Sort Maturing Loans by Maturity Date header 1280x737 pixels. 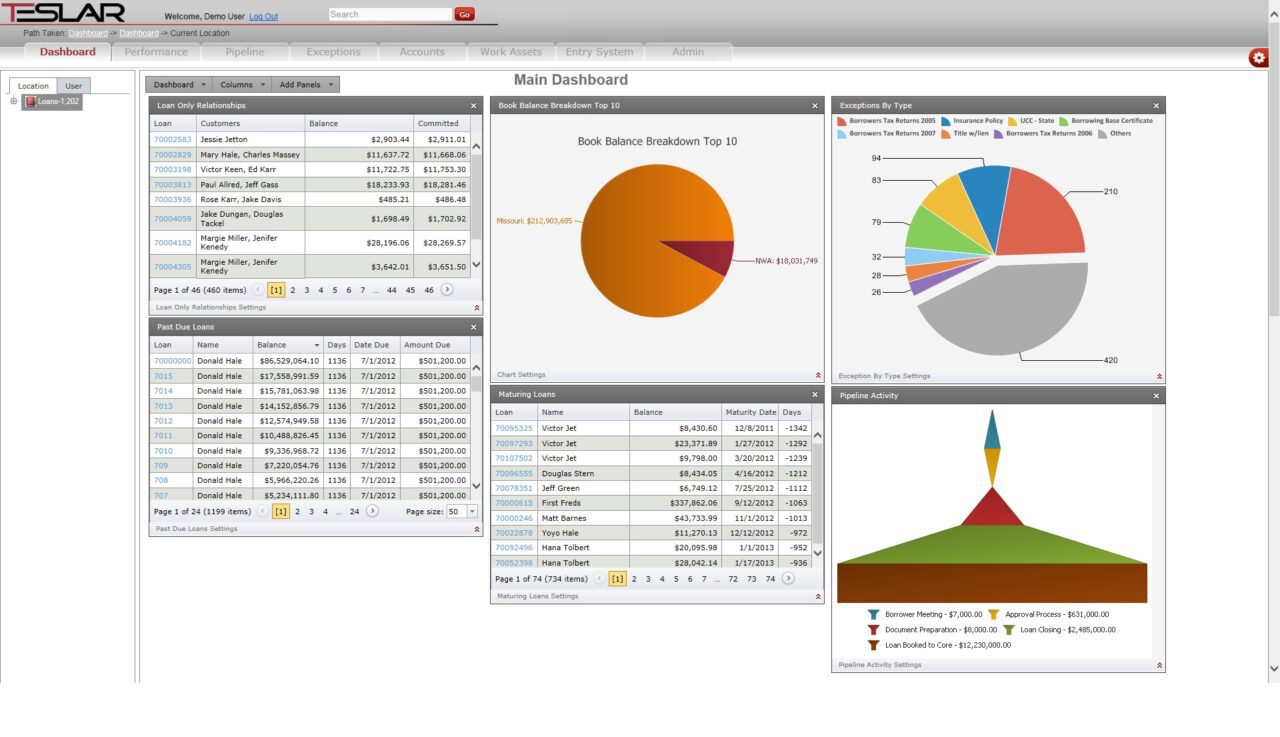pyautogui.click(x=750, y=412)
